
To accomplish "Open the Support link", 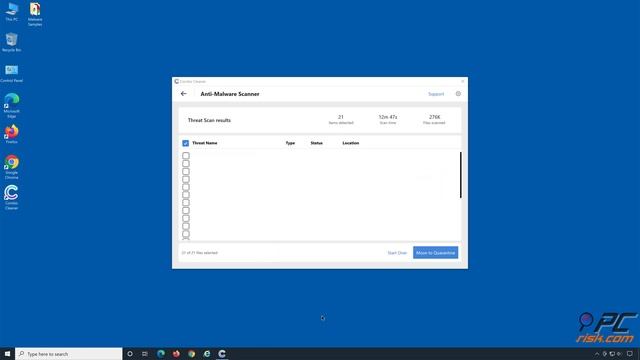I will click(436, 94).
